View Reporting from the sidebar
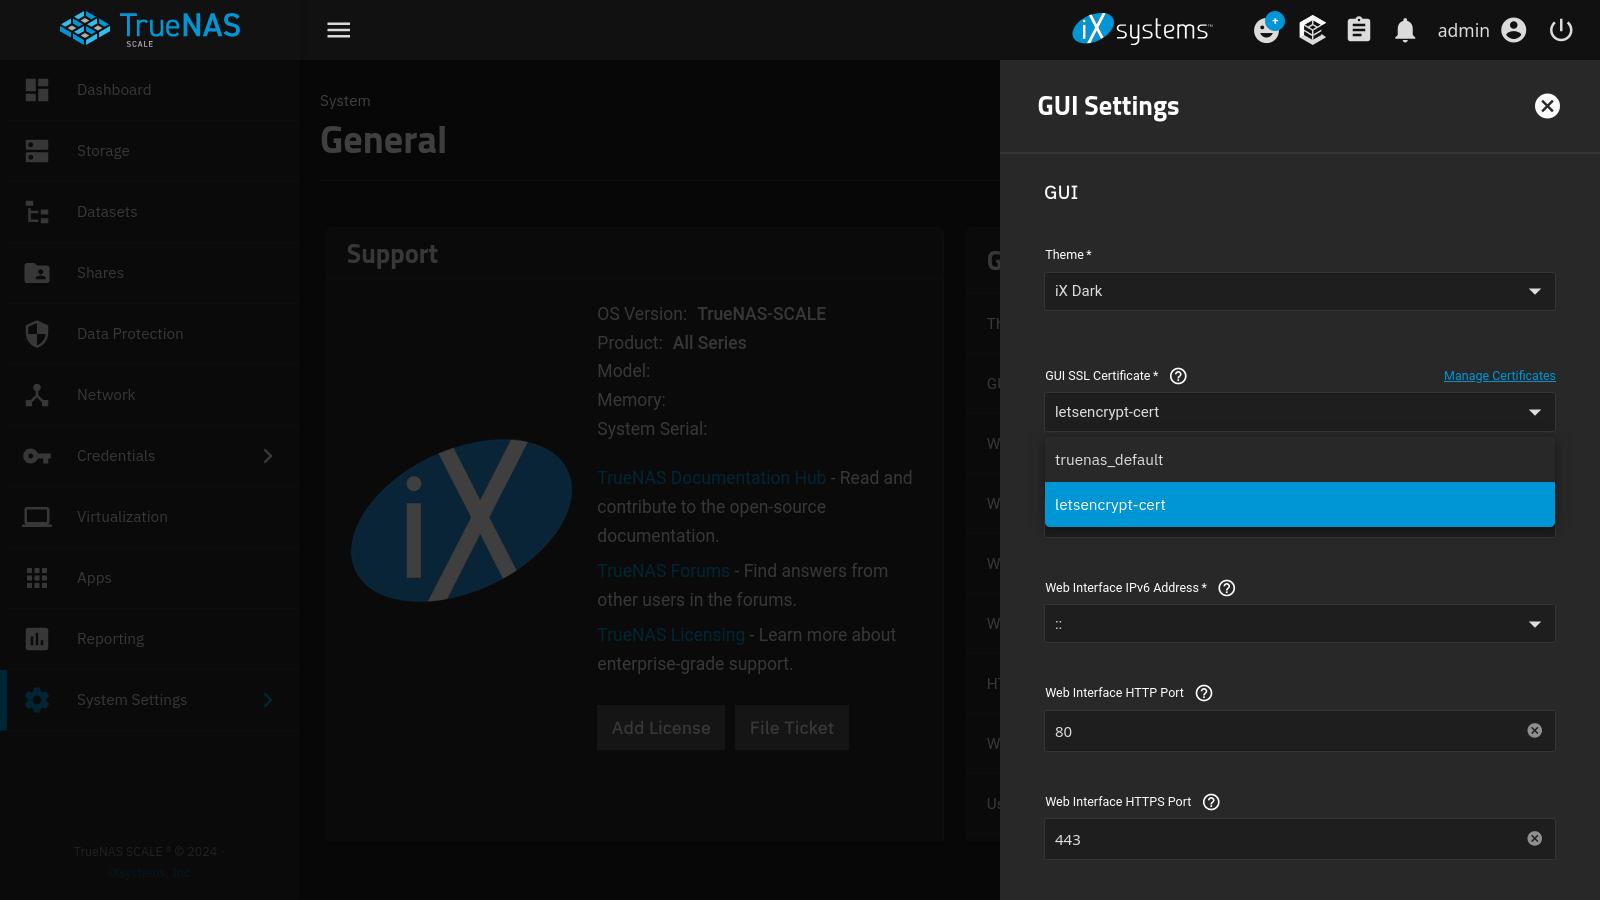The height and width of the screenshot is (900, 1600). (x=110, y=638)
